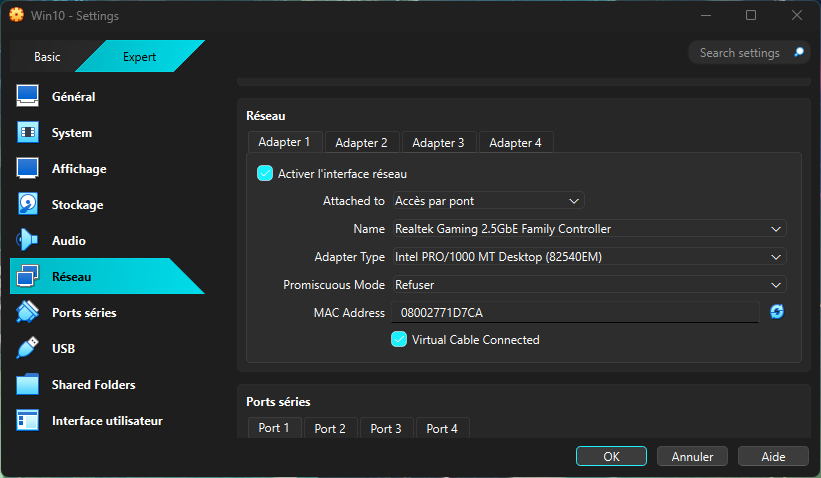Open the Audio speaker icon

point(28,241)
